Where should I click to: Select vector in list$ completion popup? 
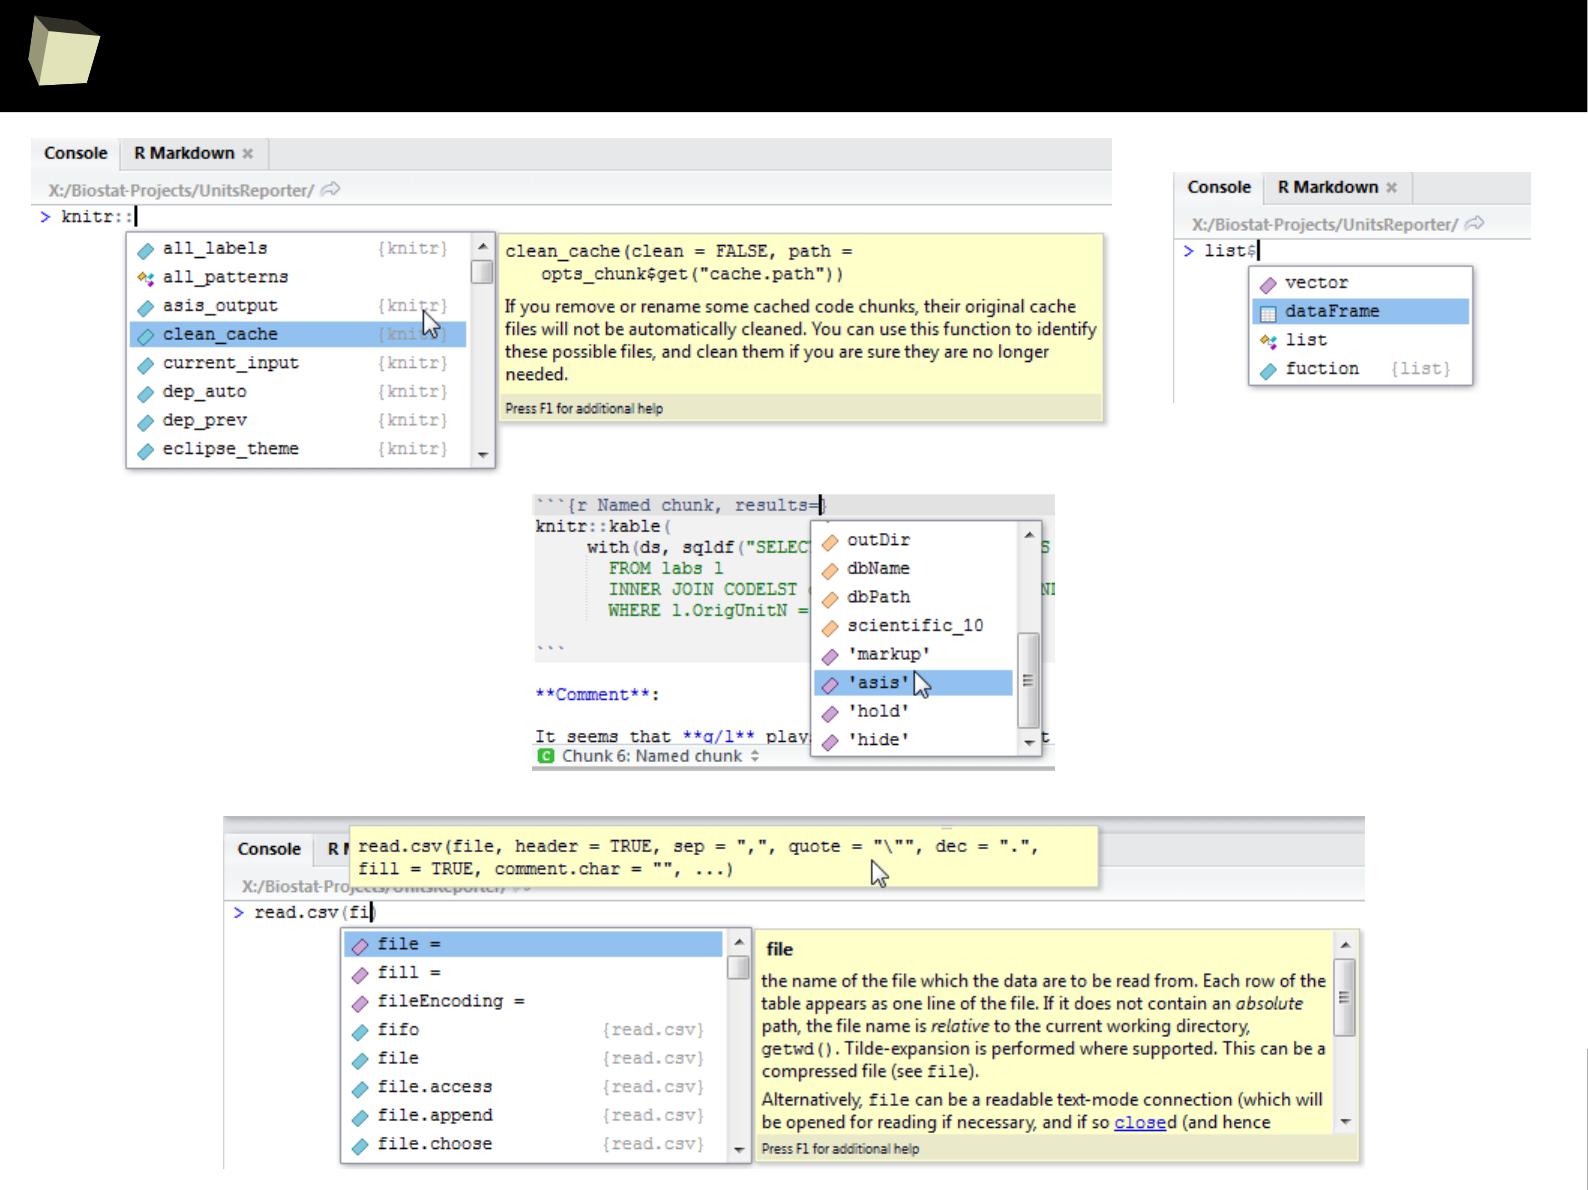point(1361,283)
